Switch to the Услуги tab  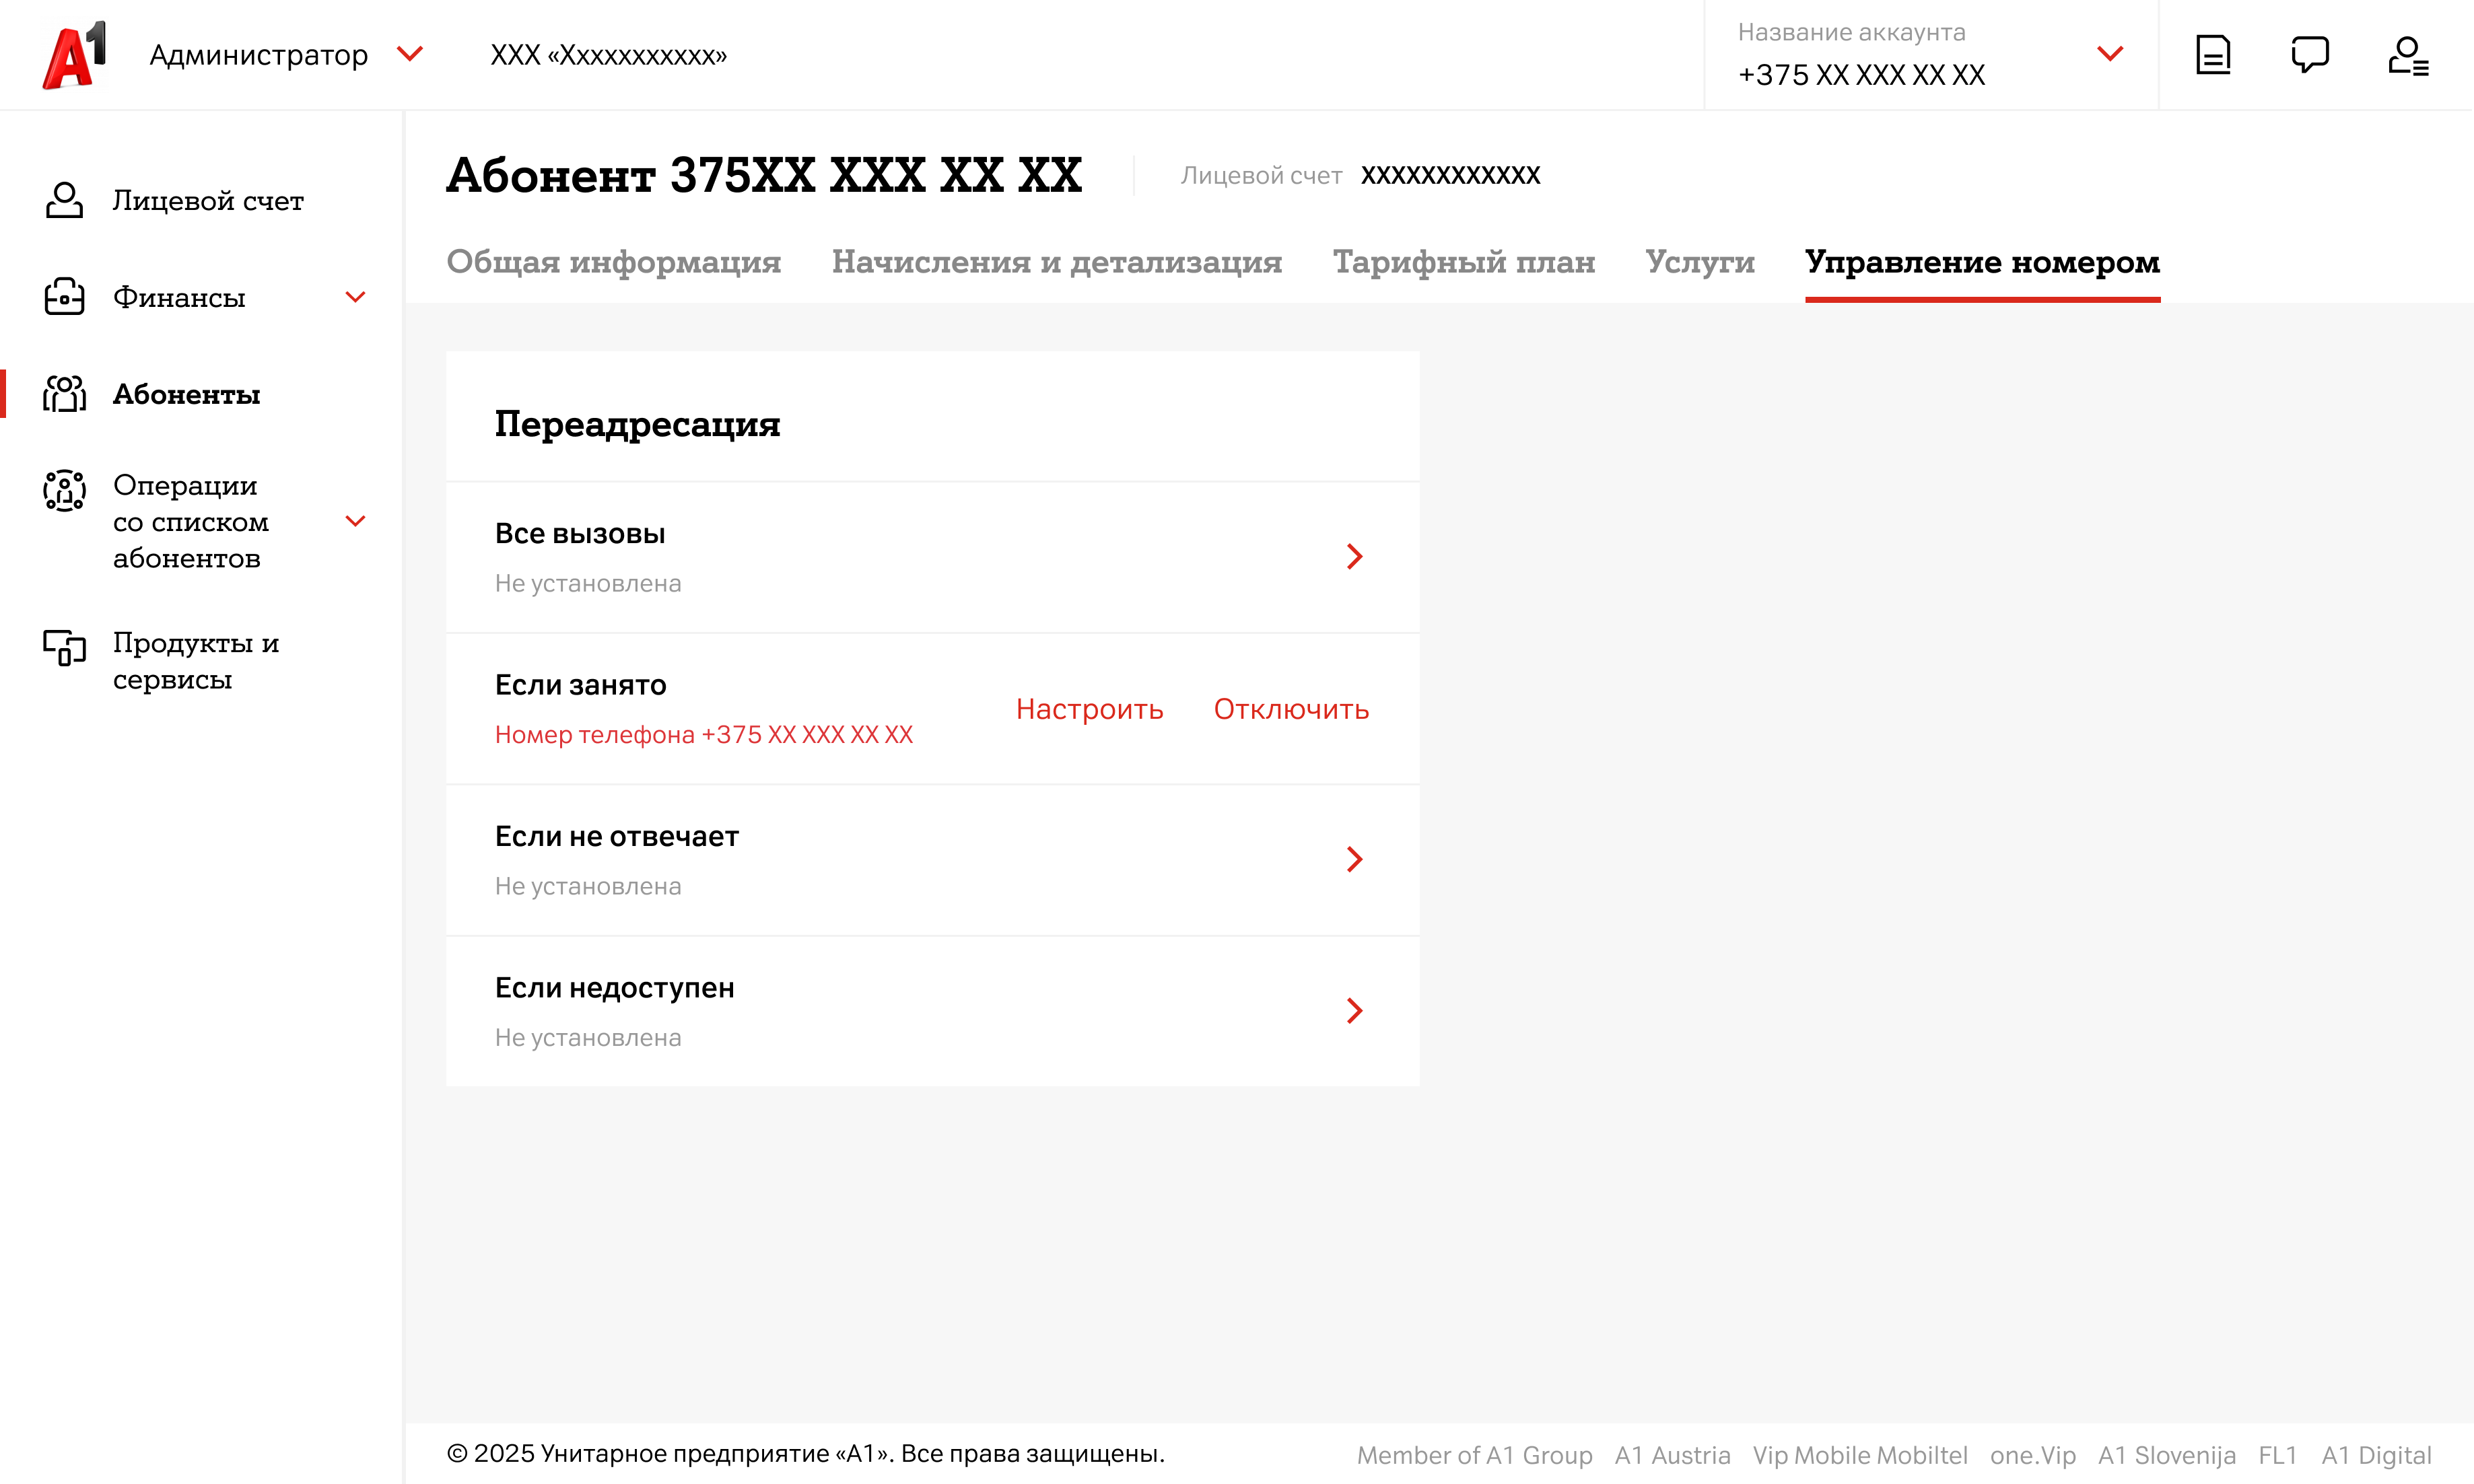[1699, 262]
